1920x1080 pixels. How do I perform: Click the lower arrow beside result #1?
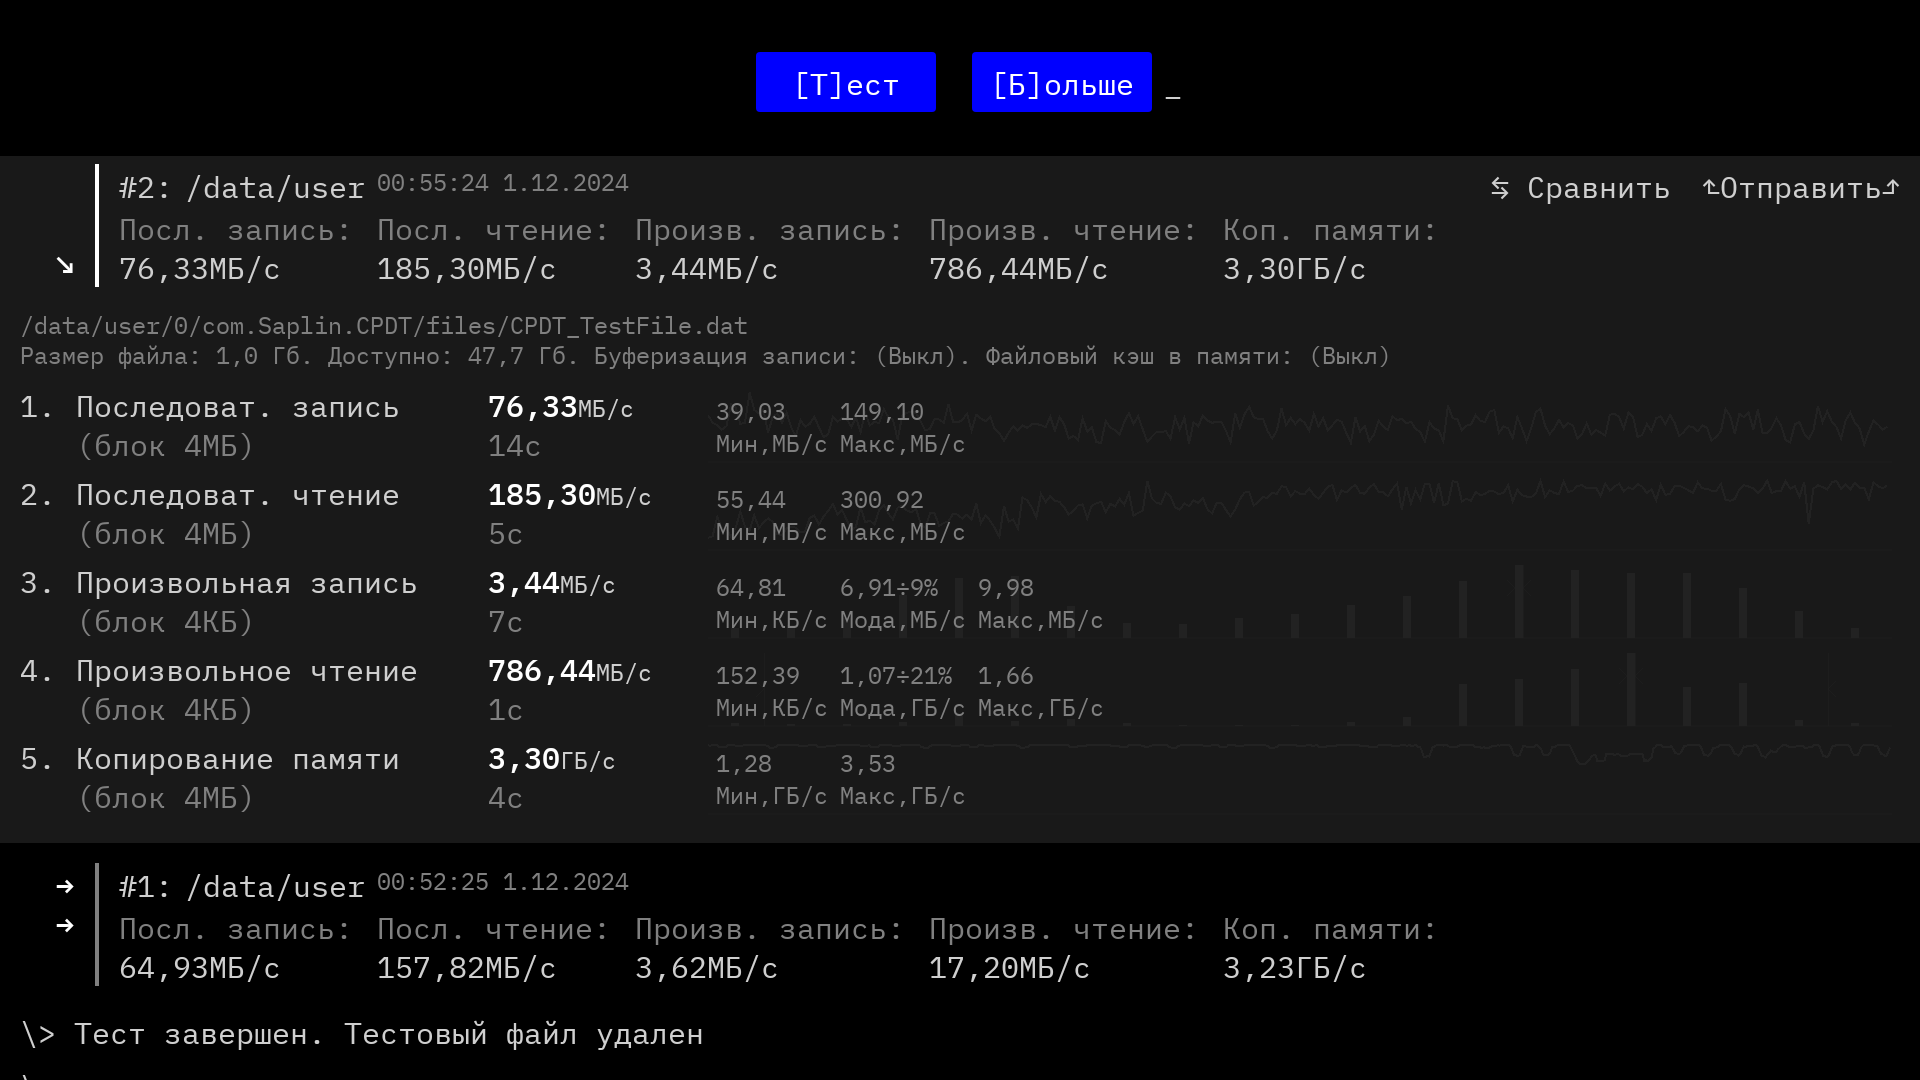pyautogui.click(x=65, y=926)
